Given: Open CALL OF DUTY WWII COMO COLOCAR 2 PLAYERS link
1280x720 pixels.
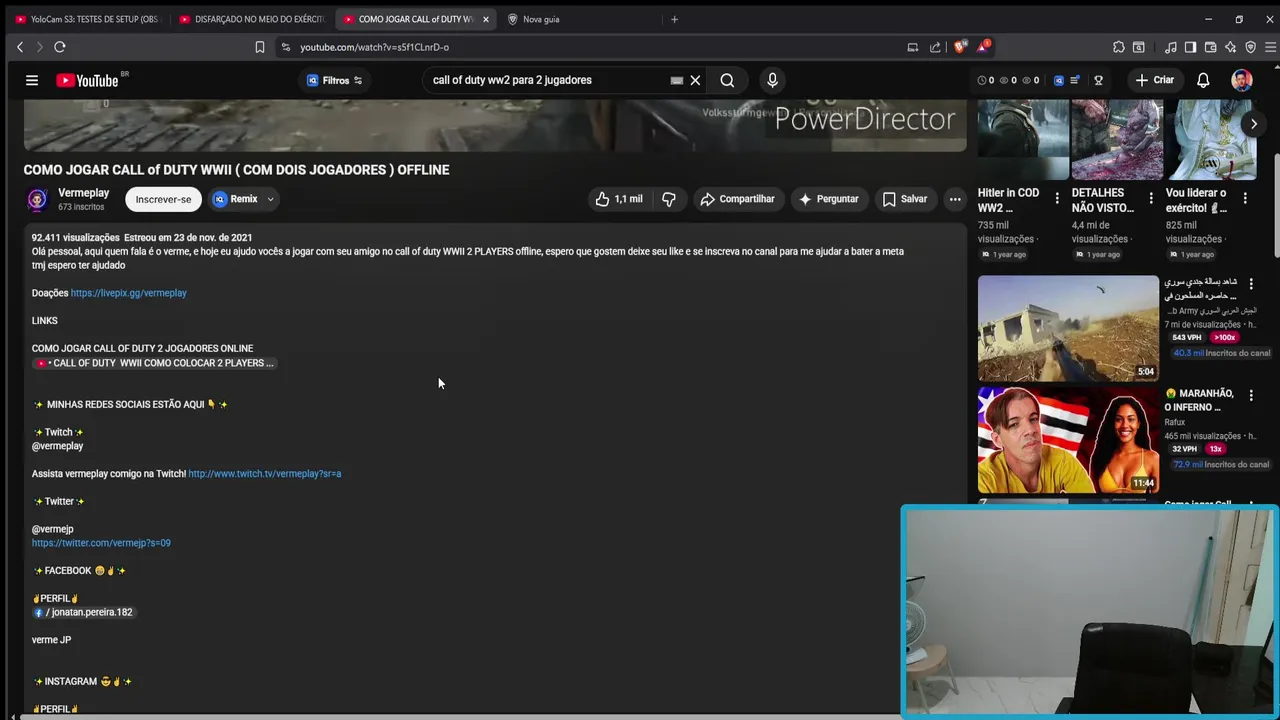Looking at the screenshot, I should 154,363.
